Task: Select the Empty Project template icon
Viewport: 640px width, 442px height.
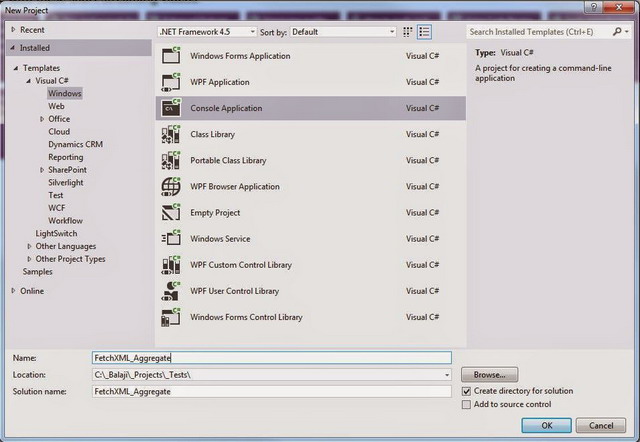Action: click(x=171, y=212)
